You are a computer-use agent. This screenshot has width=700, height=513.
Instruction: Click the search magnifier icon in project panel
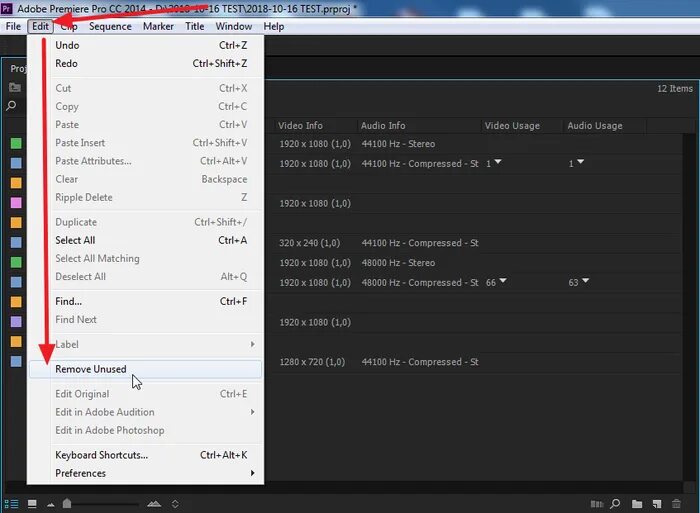[x=12, y=106]
